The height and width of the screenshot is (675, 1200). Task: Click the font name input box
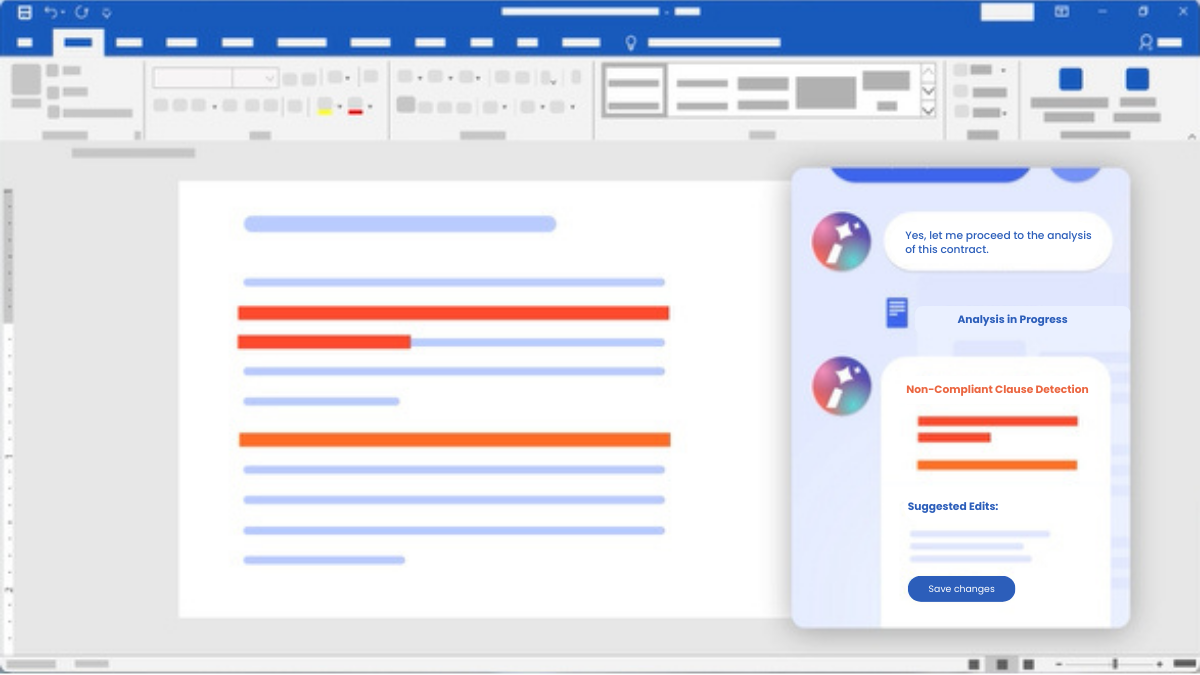193,78
